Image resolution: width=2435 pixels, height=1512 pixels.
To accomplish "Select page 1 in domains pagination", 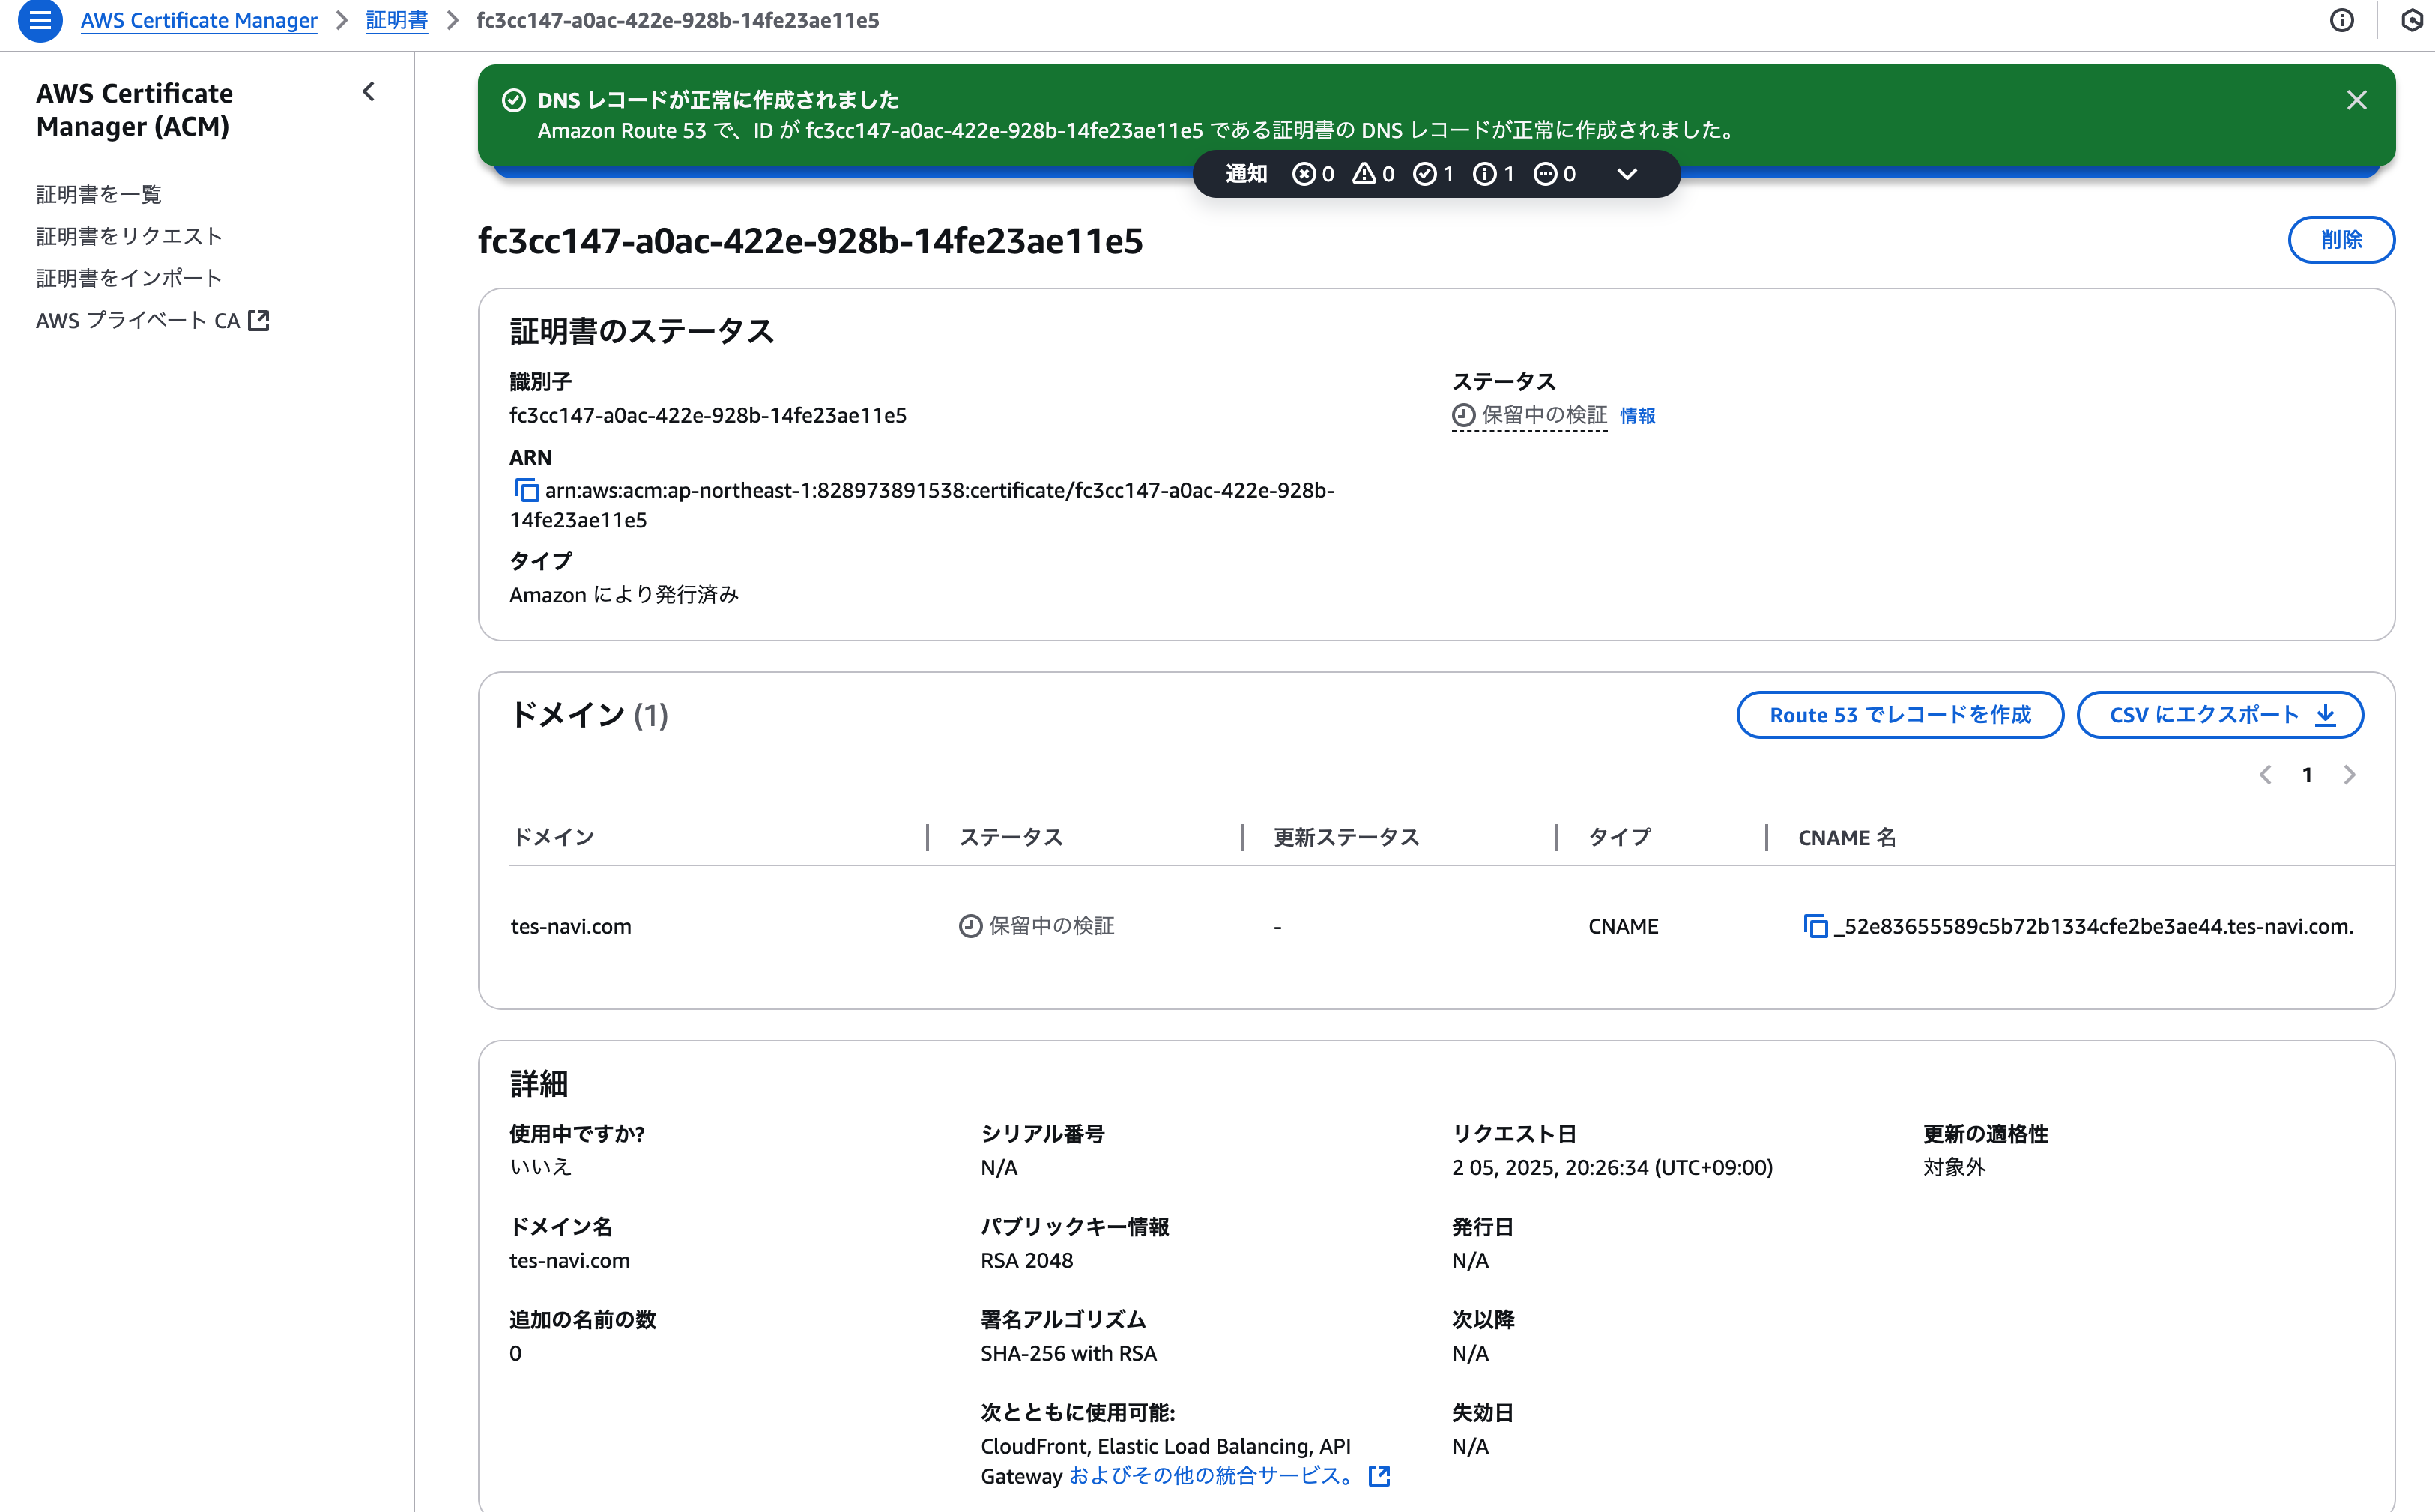I will 2306,775.
